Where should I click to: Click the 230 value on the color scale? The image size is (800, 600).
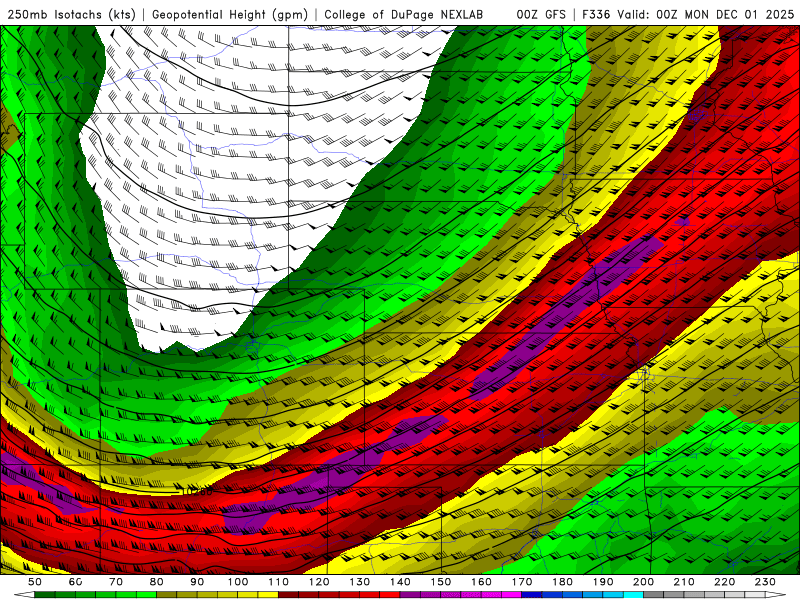pyautogui.click(x=765, y=582)
